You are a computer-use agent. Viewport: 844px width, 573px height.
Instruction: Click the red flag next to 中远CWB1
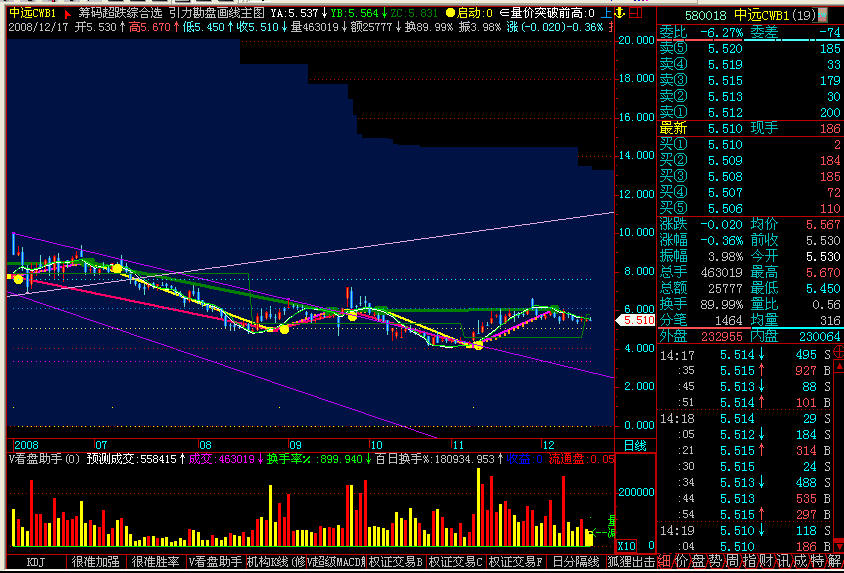[67, 13]
